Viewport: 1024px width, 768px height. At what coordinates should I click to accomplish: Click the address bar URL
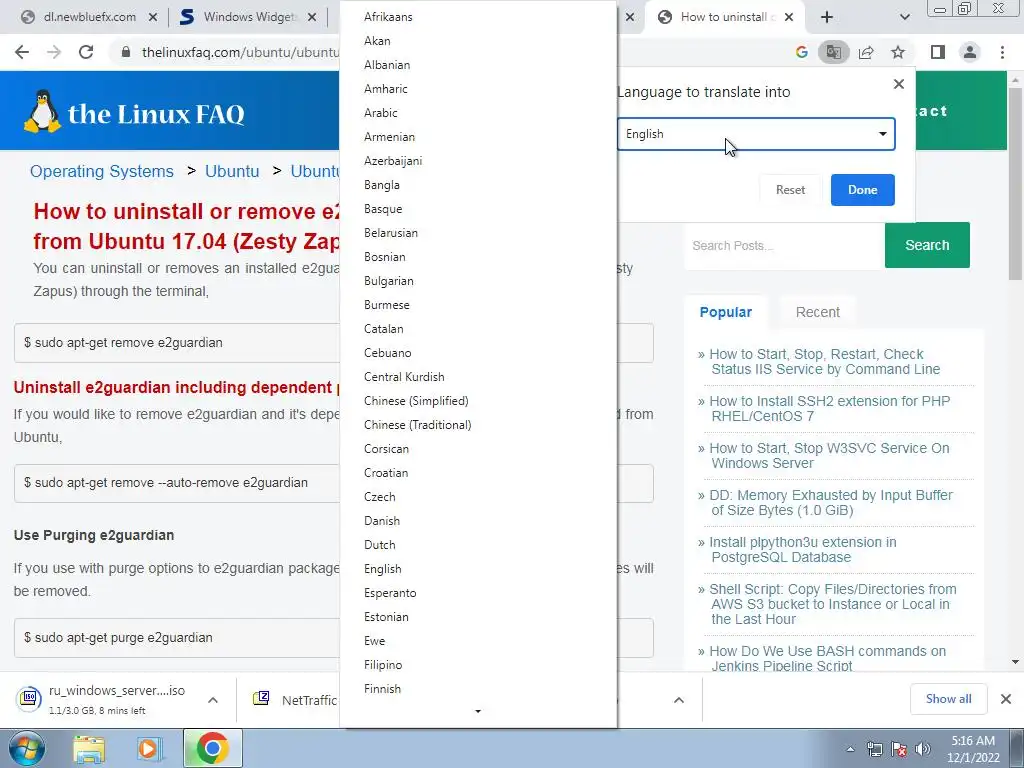coord(240,52)
